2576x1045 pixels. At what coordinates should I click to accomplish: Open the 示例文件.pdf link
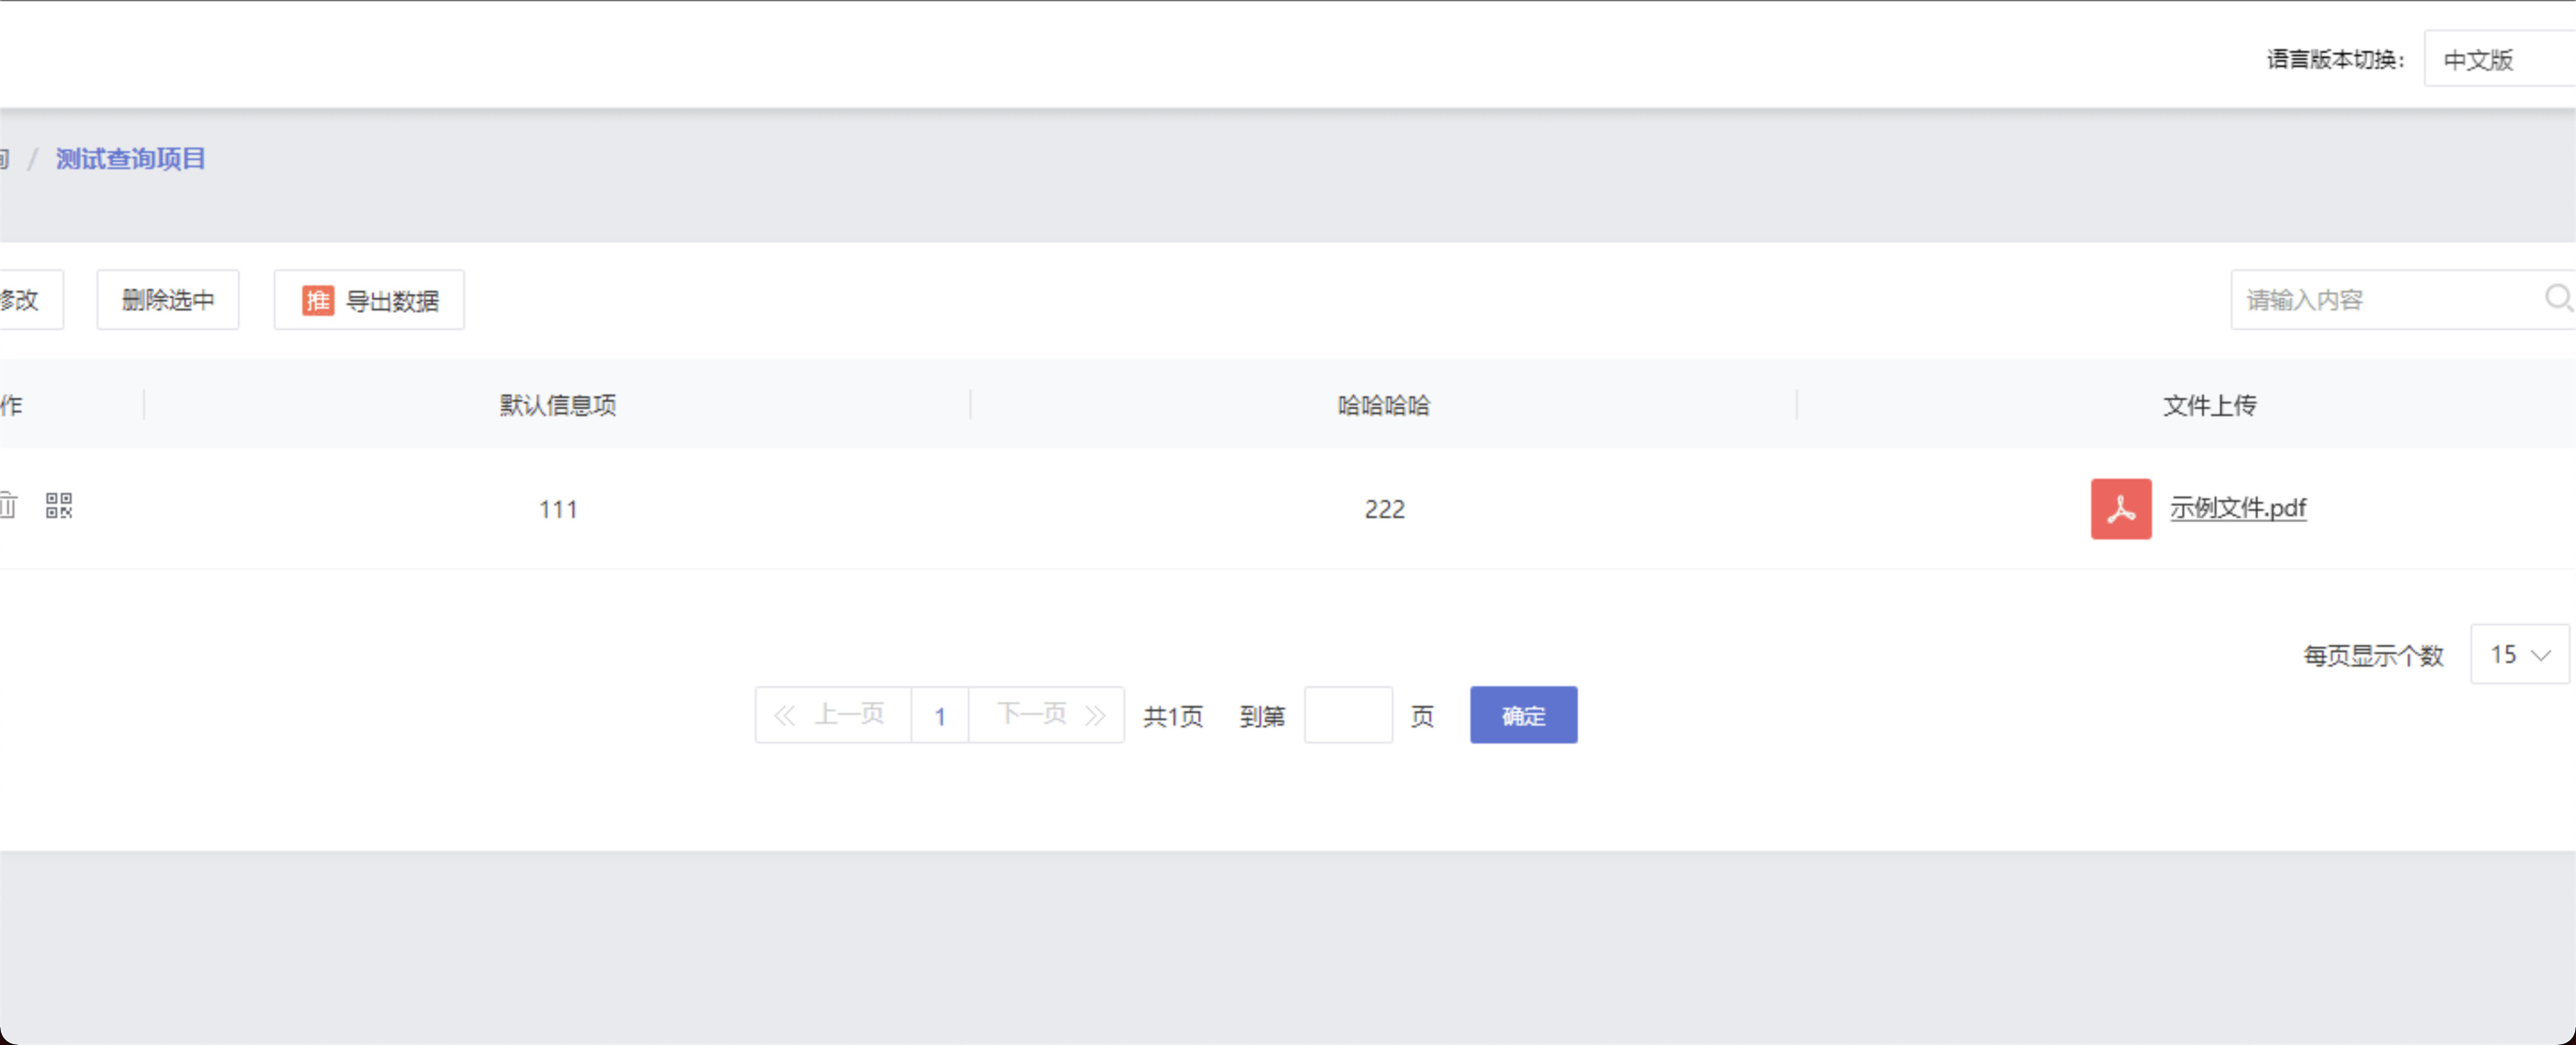tap(2237, 508)
